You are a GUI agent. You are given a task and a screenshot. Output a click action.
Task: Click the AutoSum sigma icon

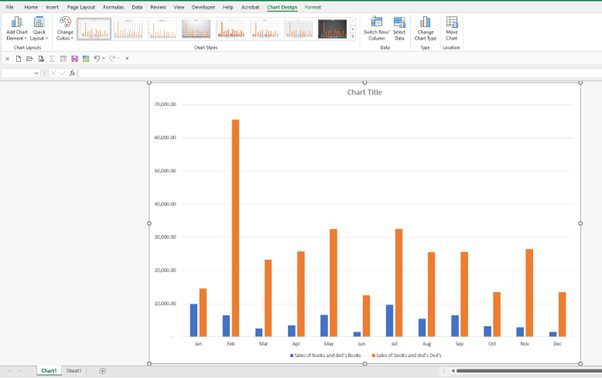[x=52, y=59]
